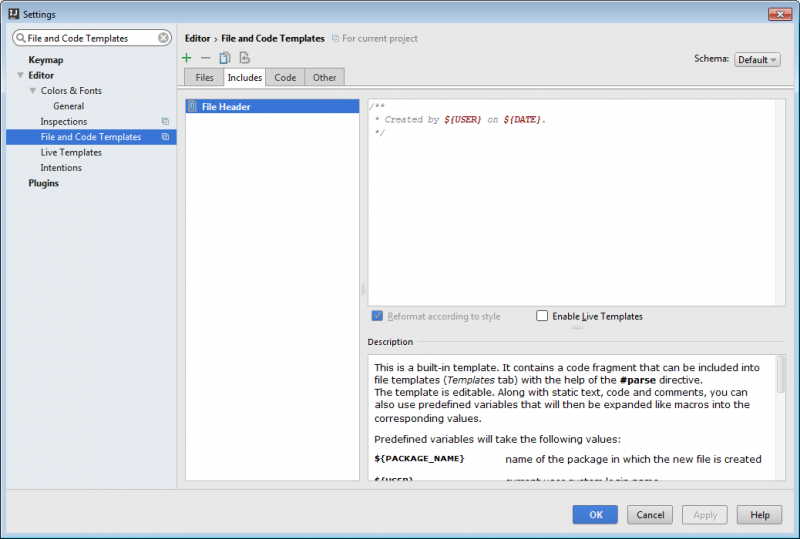800x539 pixels.
Task: Click the project icon beside File and Code Templates
Action: (x=165, y=137)
